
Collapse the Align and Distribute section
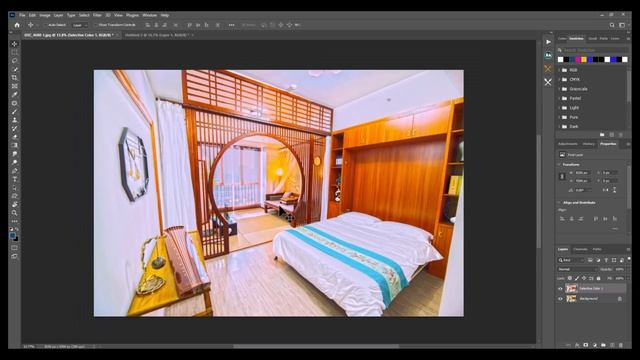coord(560,202)
